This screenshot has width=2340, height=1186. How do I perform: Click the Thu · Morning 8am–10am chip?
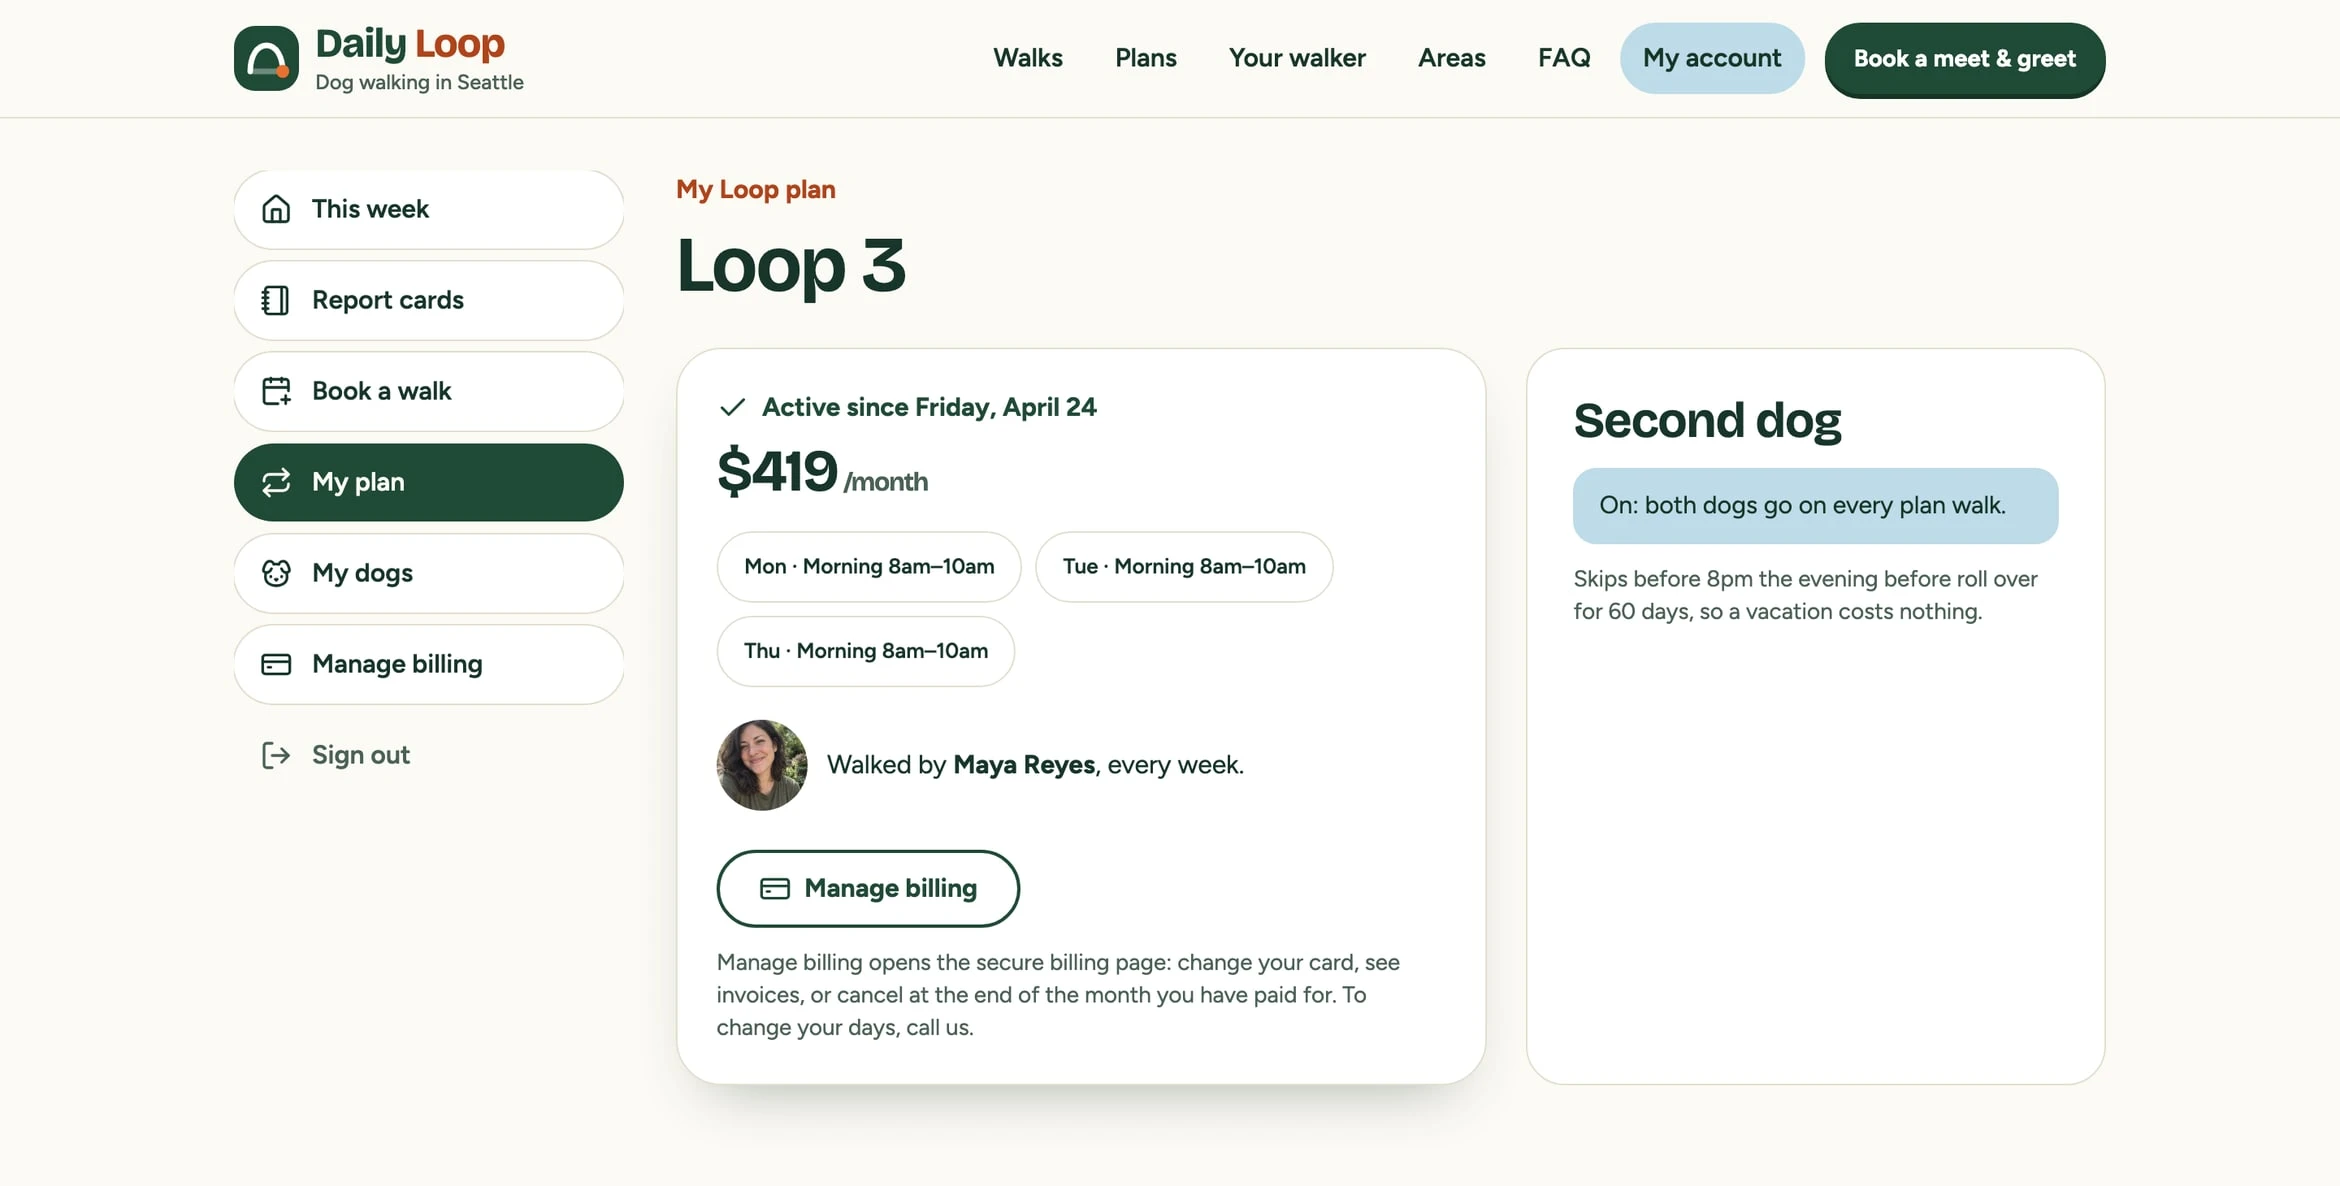[x=866, y=651]
